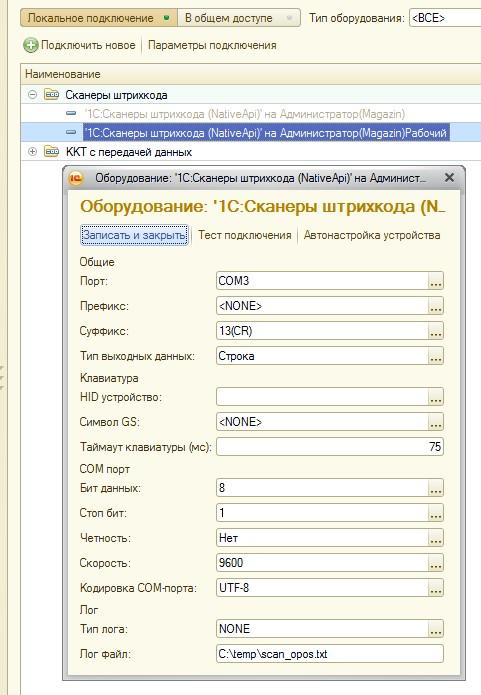Expand the ККТ с передачей данных group
Image resolution: width=481 pixels, height=695 pixels.
click(32, 152)
